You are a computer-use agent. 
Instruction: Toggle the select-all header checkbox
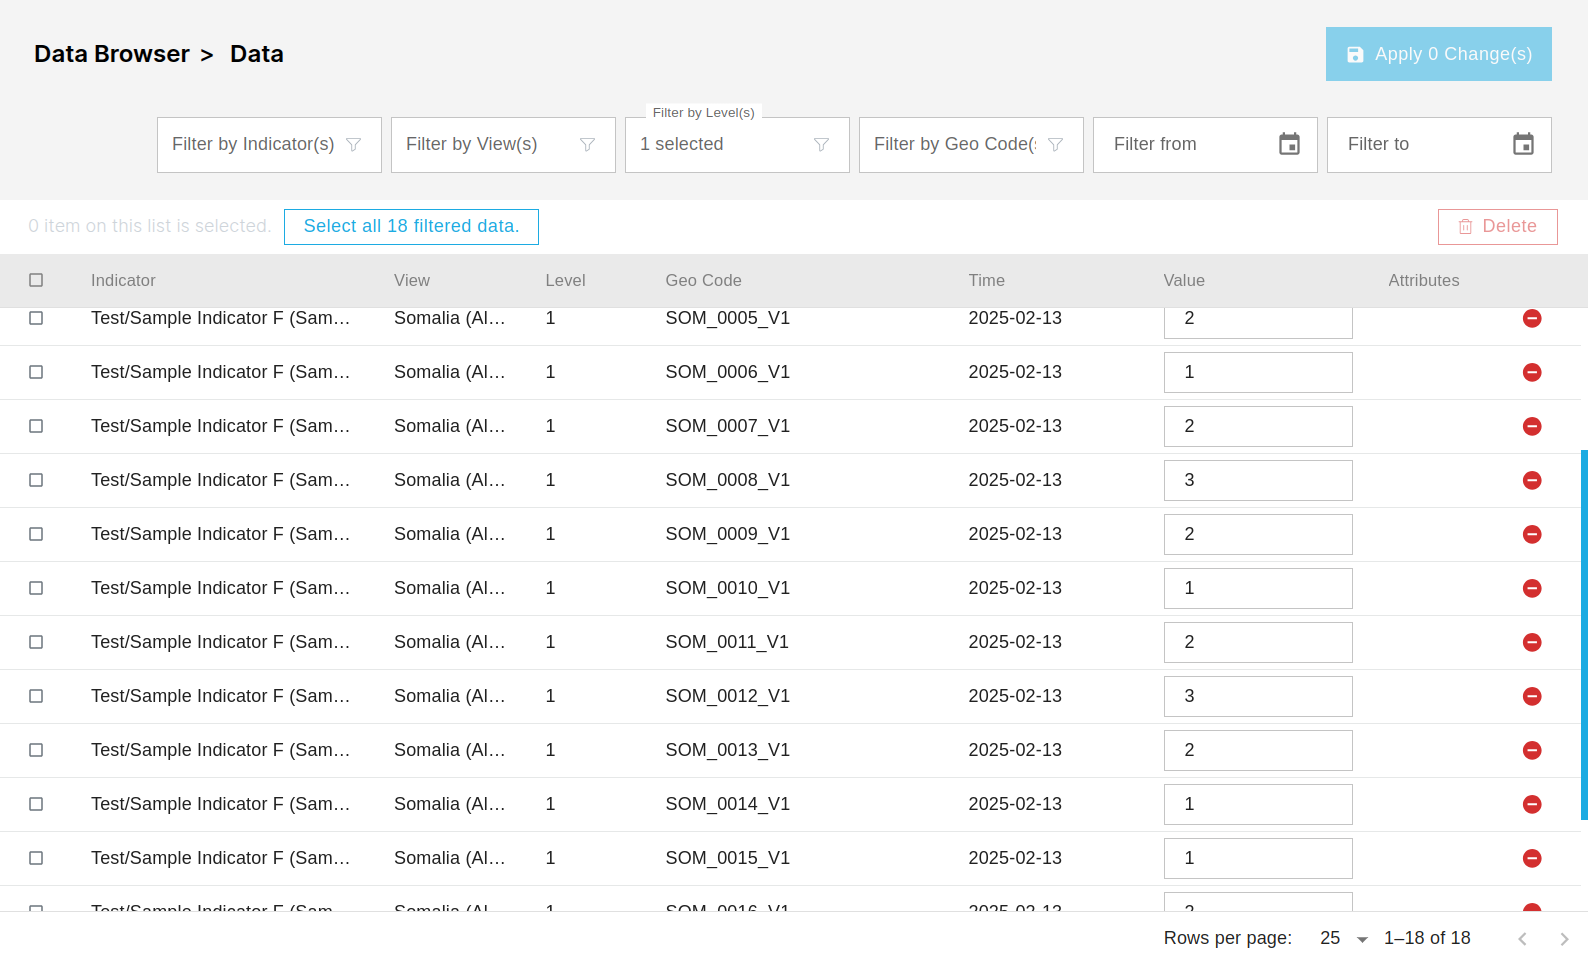pos(36,280)
